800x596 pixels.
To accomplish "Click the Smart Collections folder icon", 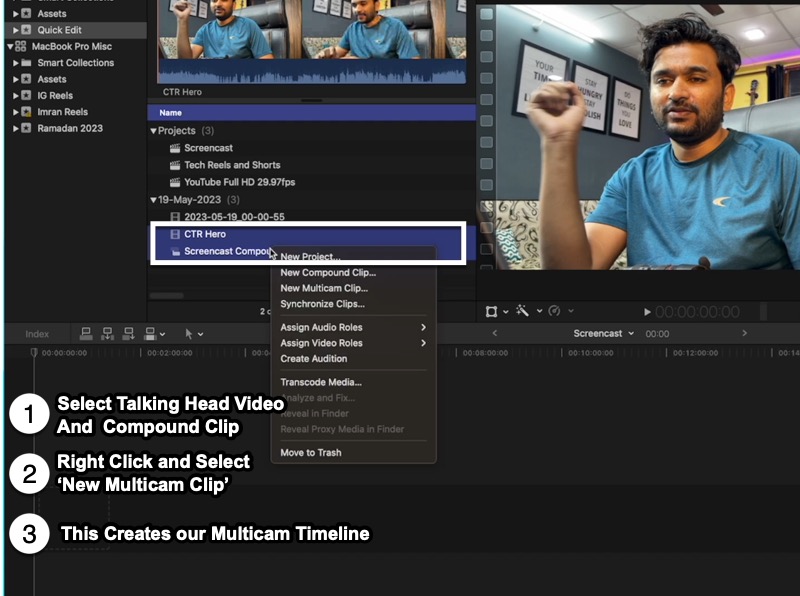I will pyautogui.click(x=27, y=63).
